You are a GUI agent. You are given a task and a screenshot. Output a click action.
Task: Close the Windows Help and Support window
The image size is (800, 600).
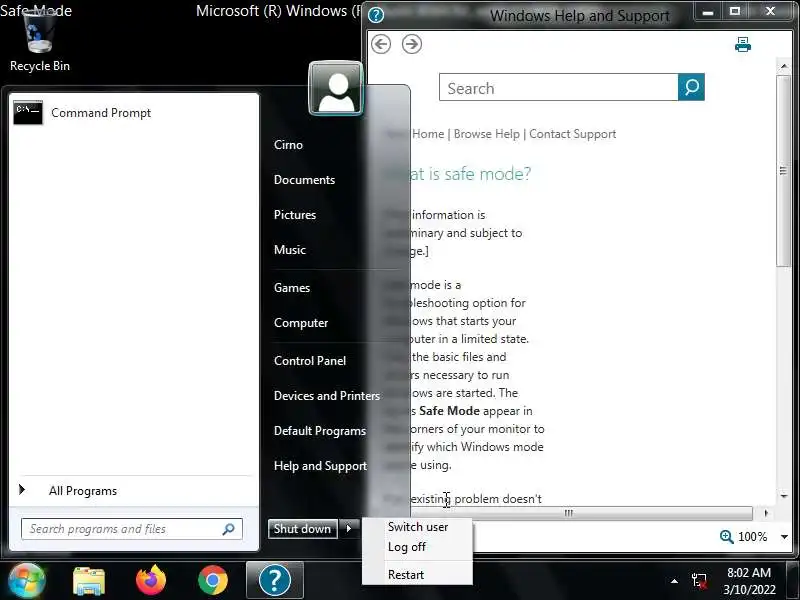(770, 11)
